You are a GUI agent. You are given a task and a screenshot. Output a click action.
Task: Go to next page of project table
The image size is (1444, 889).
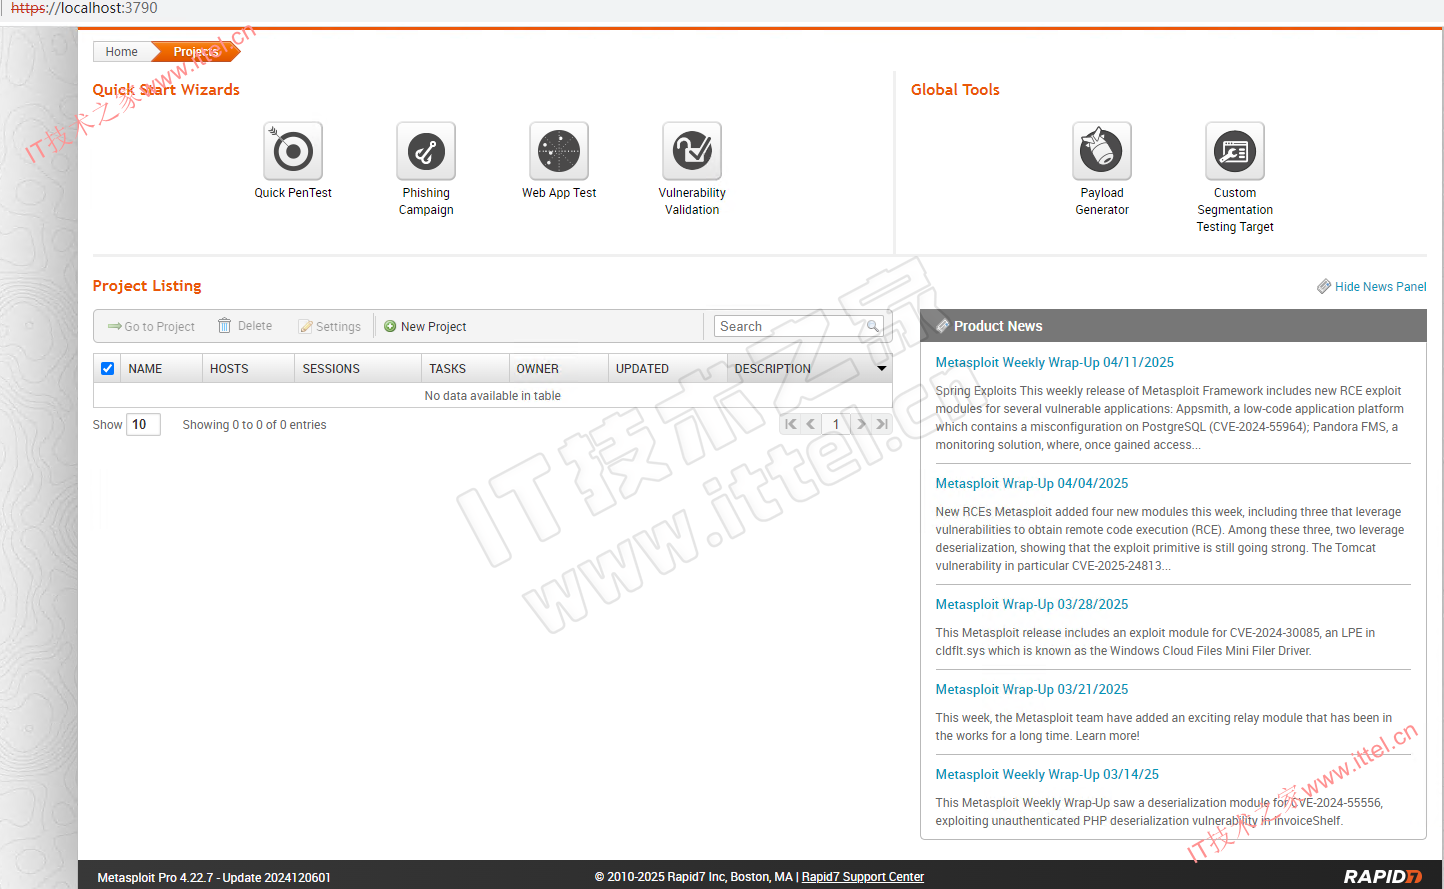862,424
